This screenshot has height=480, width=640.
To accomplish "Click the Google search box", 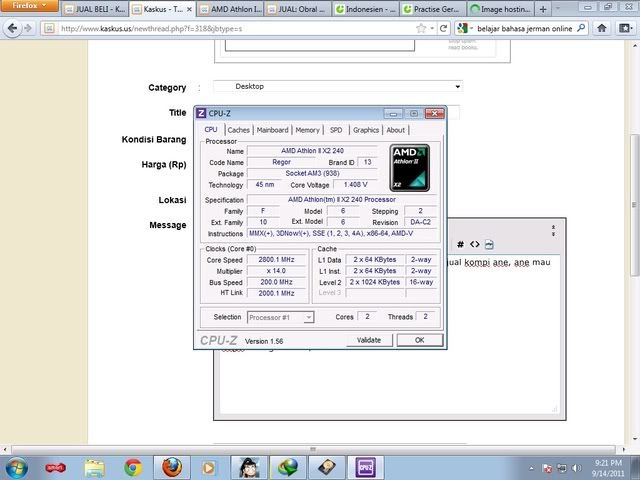I will [524, 29].
